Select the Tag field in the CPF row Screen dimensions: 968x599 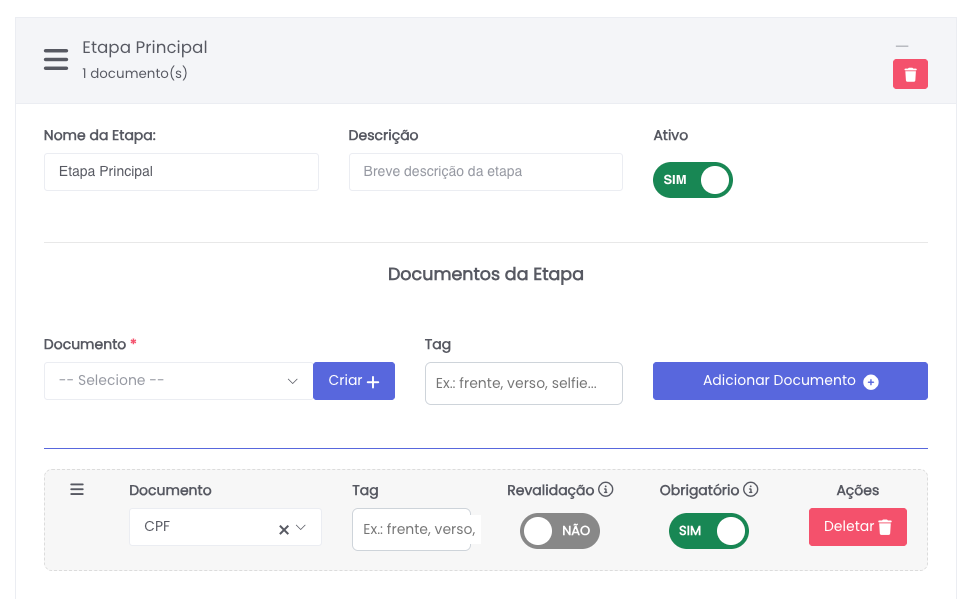[x=411, y=529]
